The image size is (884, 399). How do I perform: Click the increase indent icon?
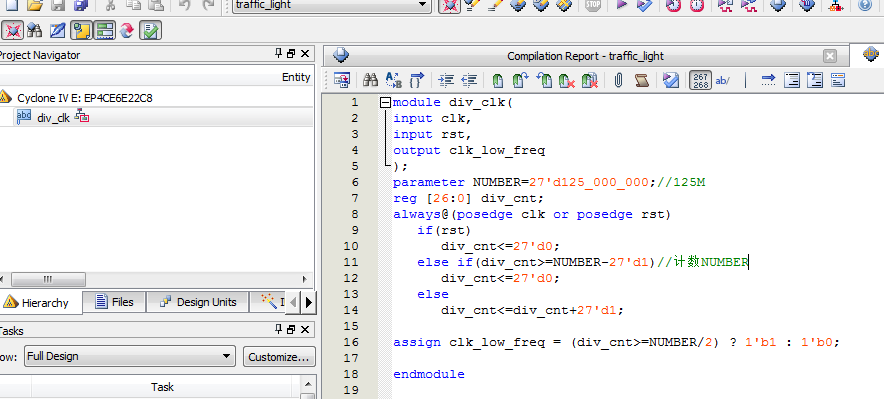[446, 80]
